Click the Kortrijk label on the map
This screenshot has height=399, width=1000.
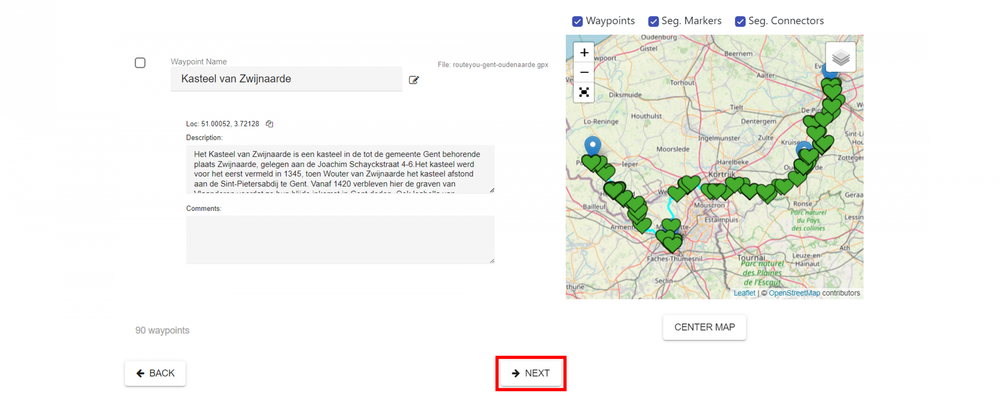[x=723, y=174]
